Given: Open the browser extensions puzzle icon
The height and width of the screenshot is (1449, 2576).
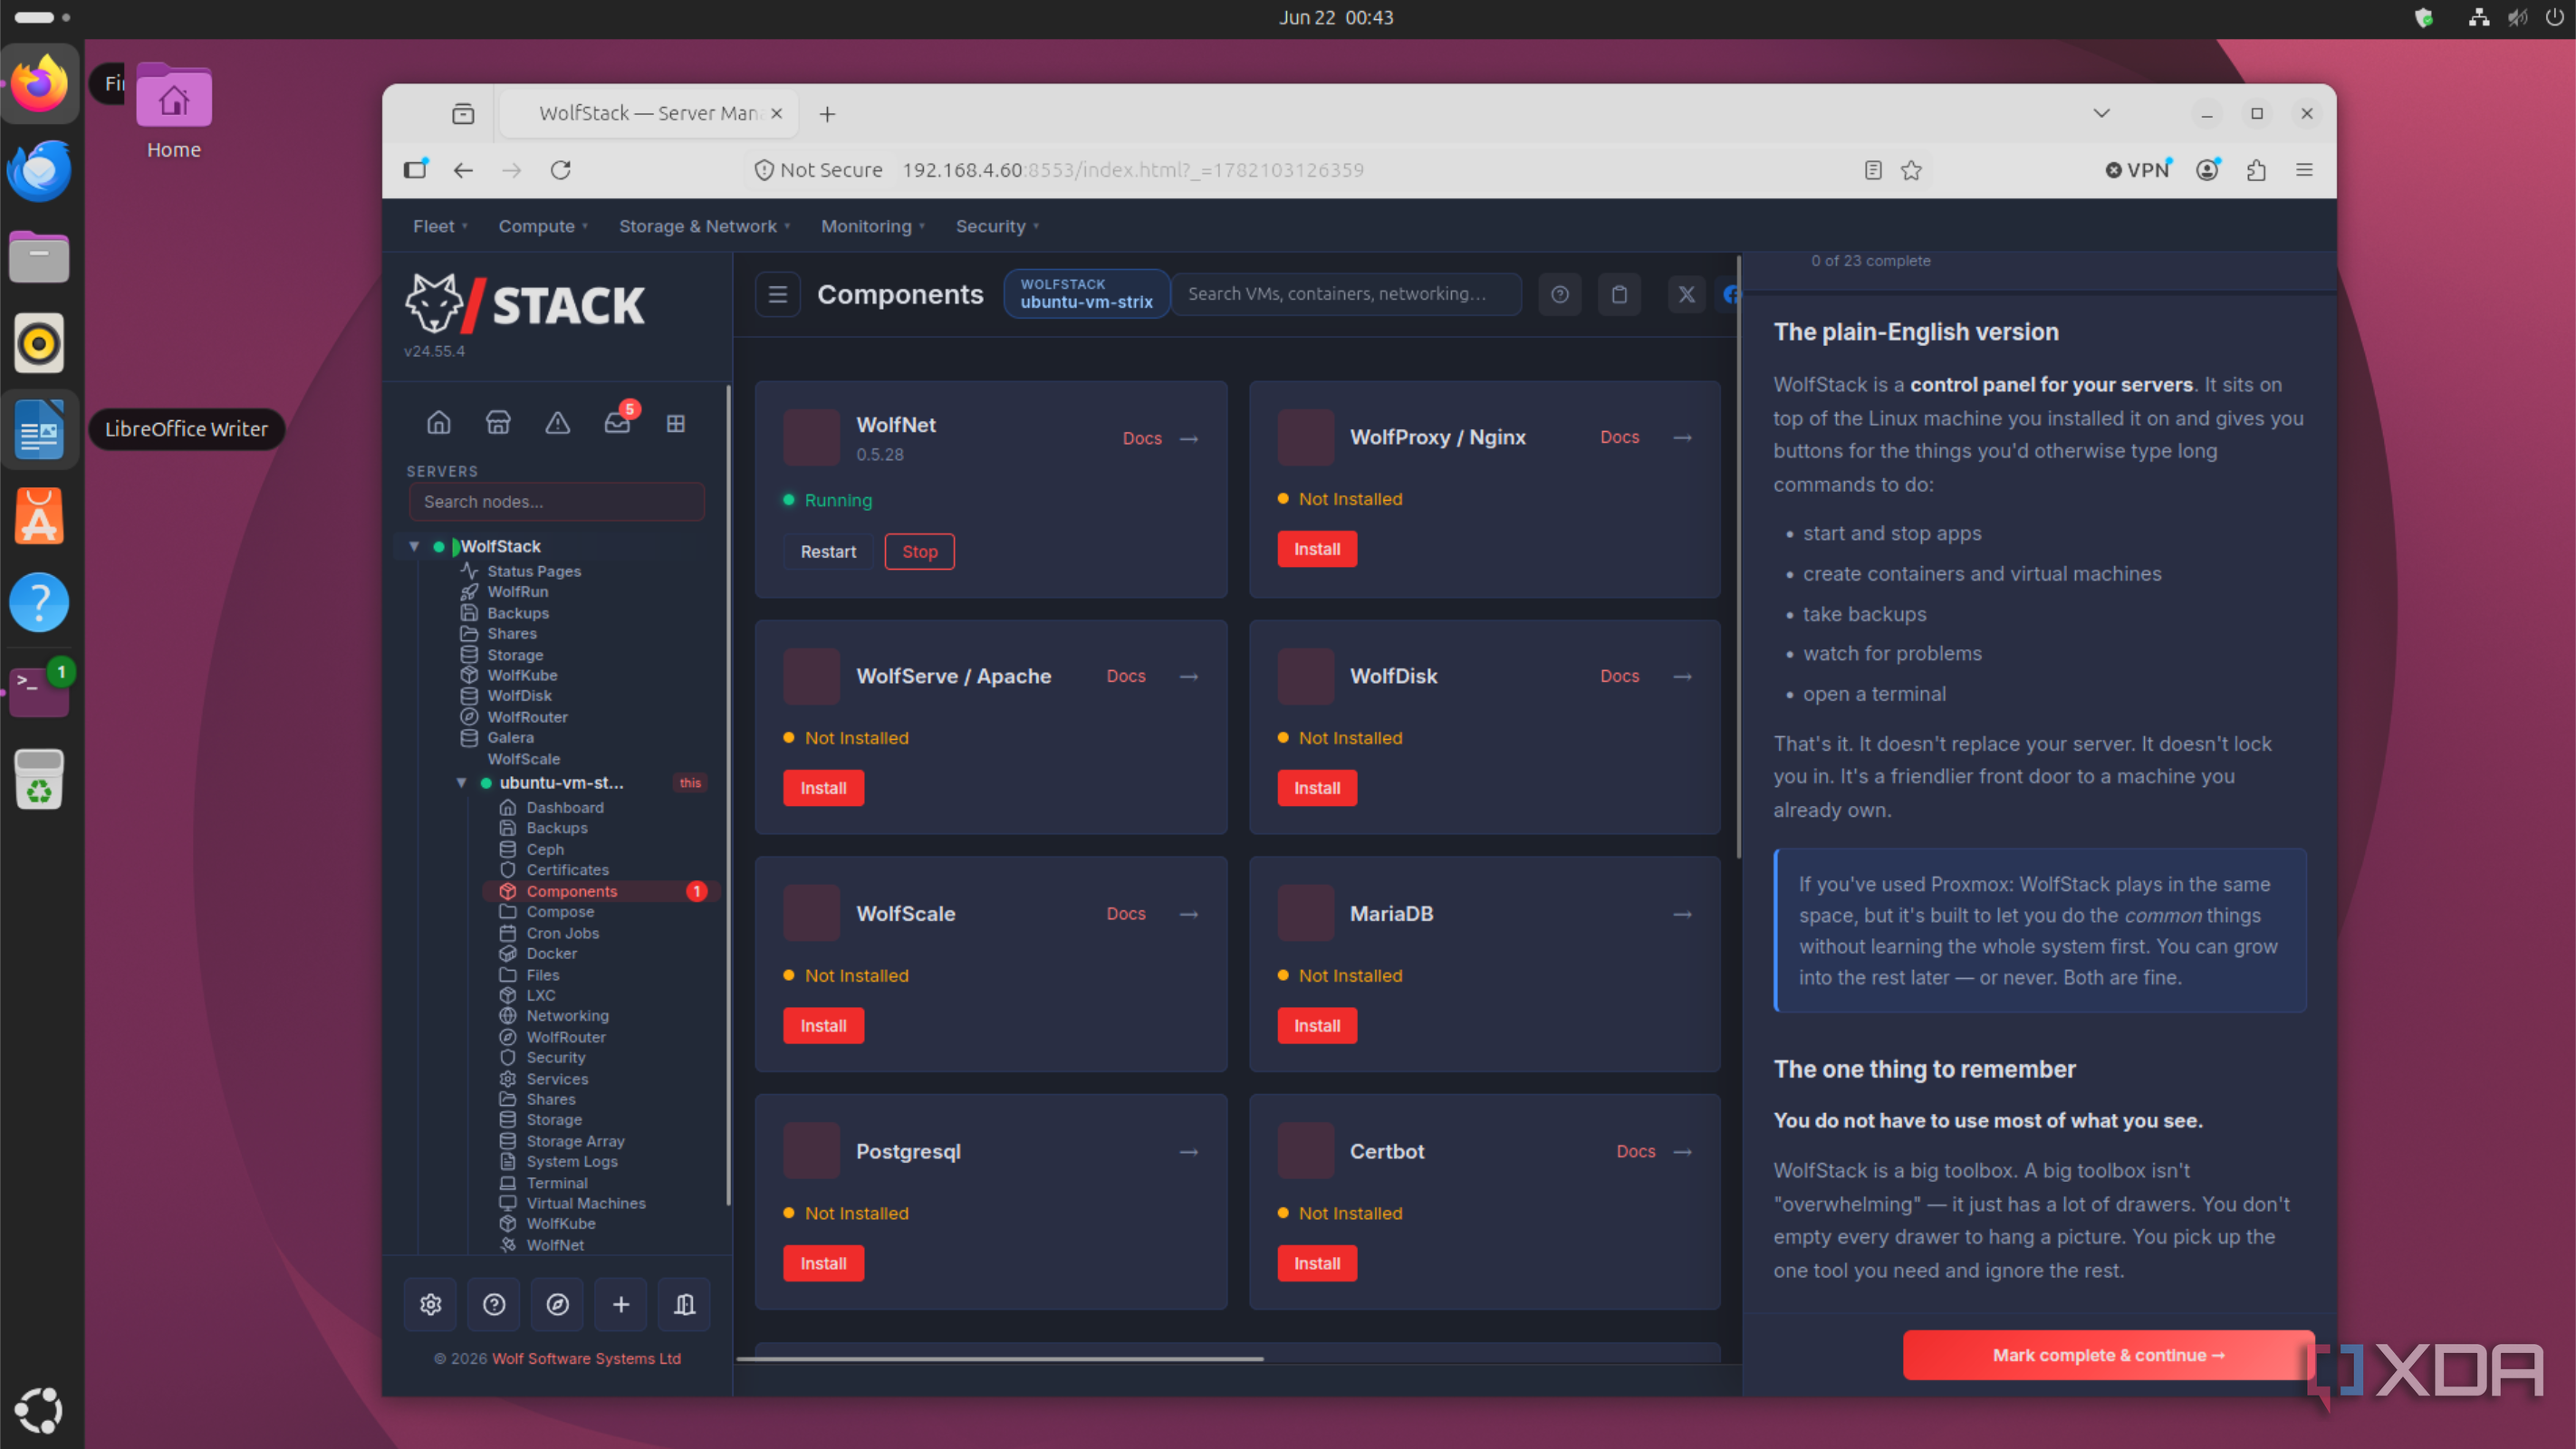Looking at the screenshot, I should click(2256, 170).
